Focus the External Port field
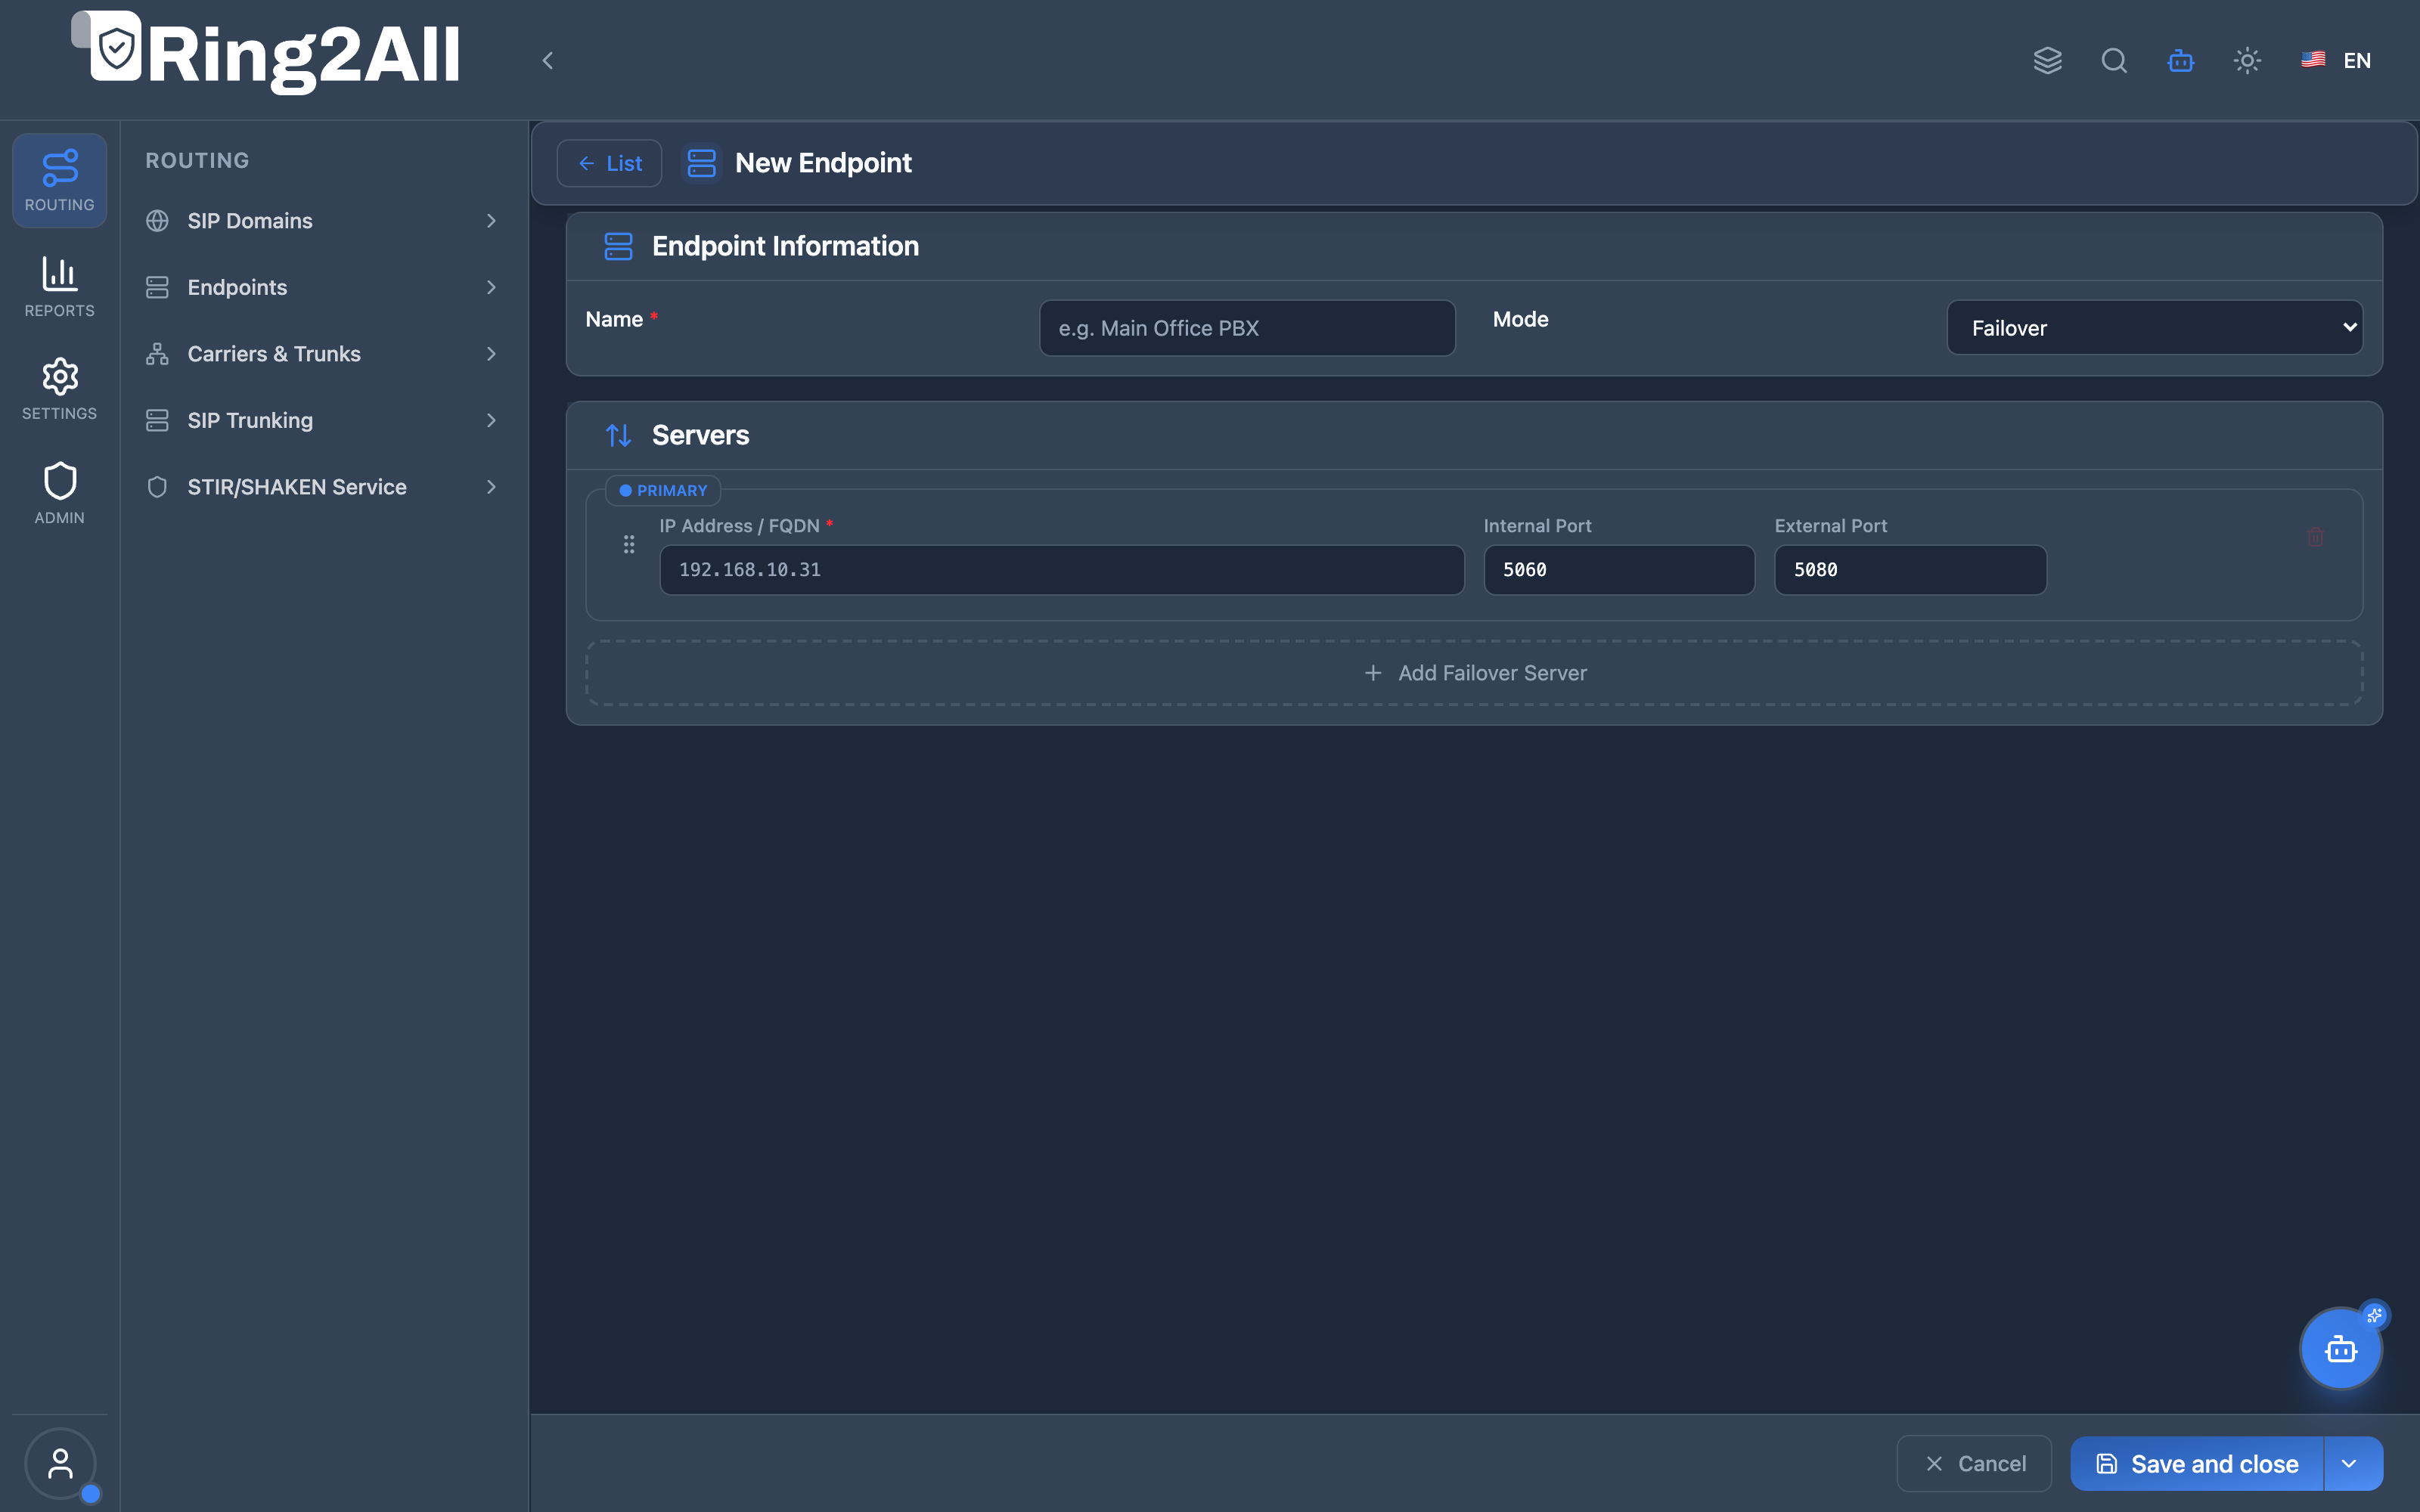Screen dimensions: 2420x1512 (x=1910, y=570)
